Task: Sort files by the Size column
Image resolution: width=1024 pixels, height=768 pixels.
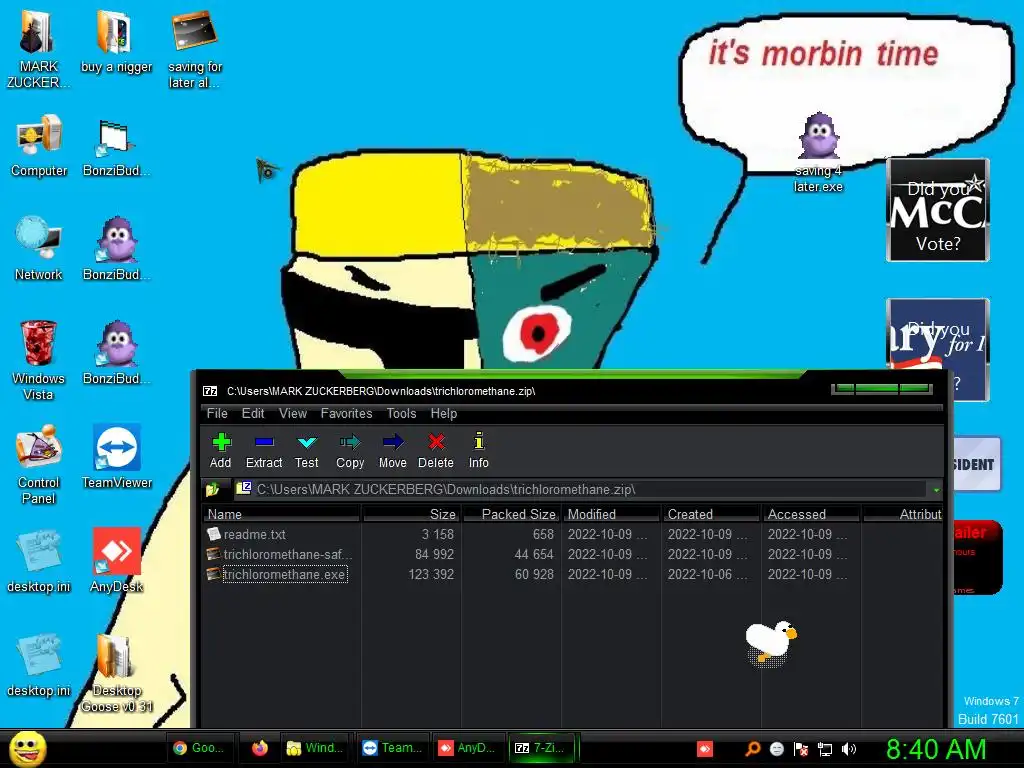Action: point(411,514)
